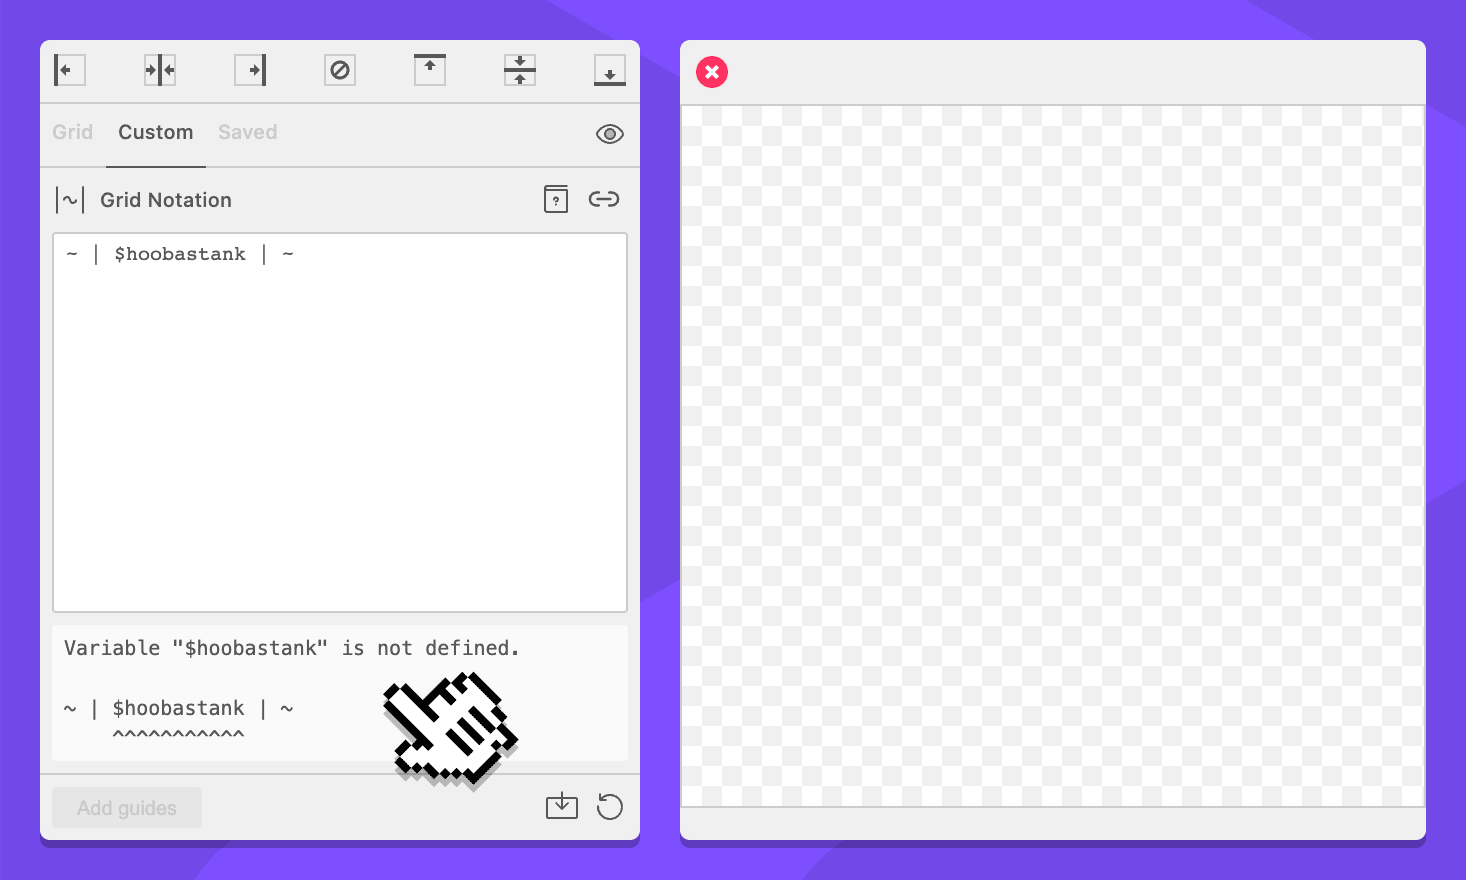
Task: Add a guide to the right edge
Action: pos(250,70)
